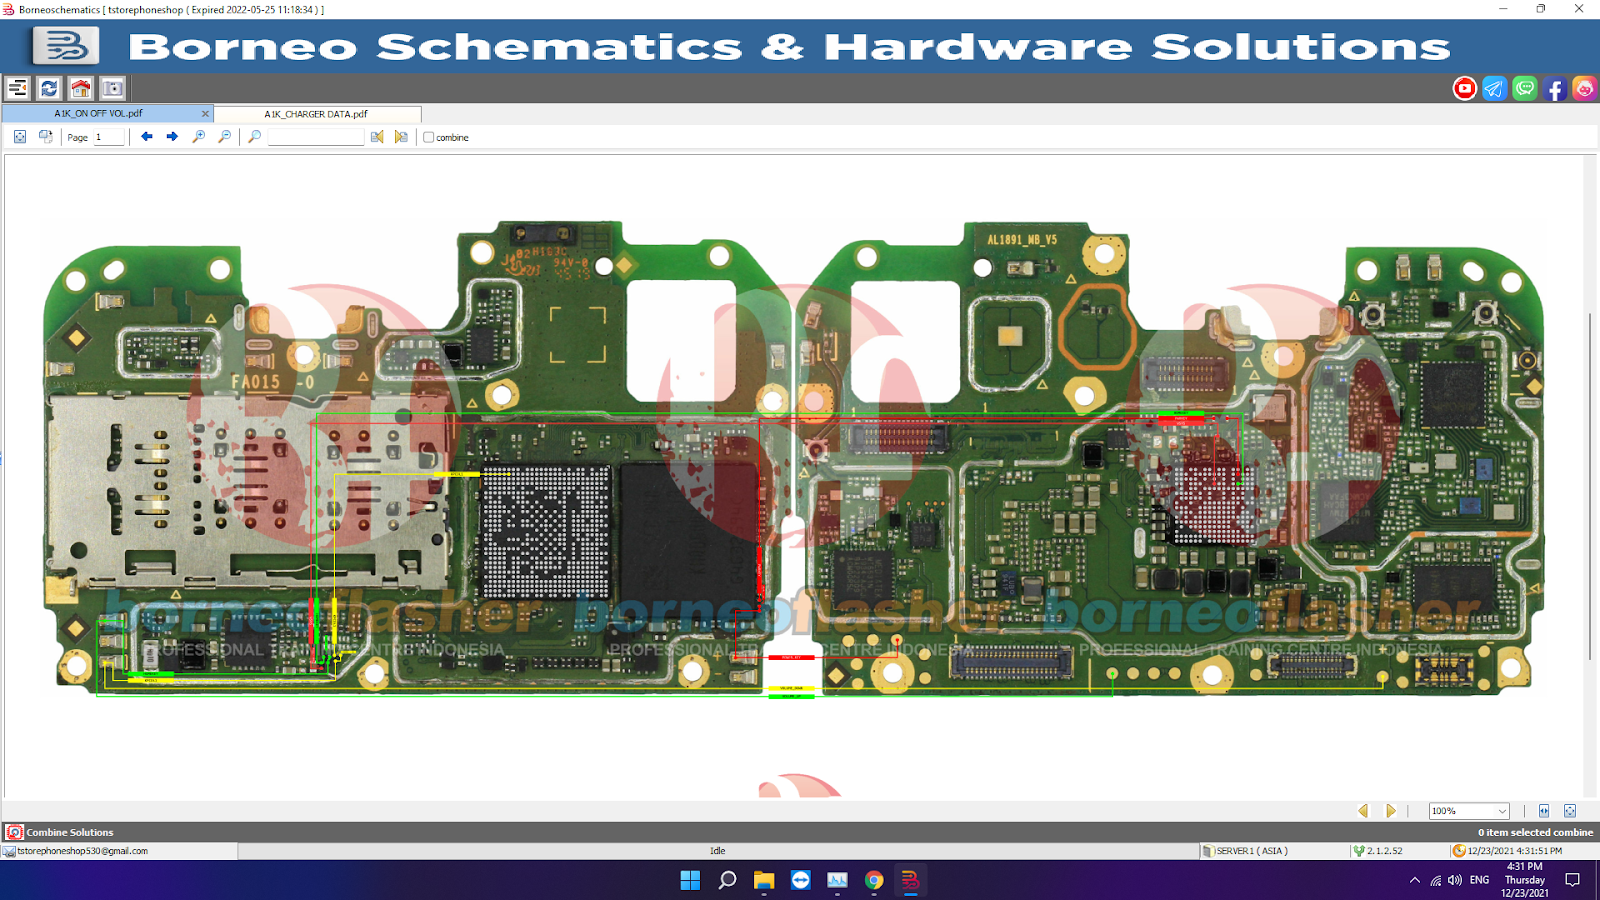
Task: Click the yellow next arrow at bottom
Action: 1390,811
